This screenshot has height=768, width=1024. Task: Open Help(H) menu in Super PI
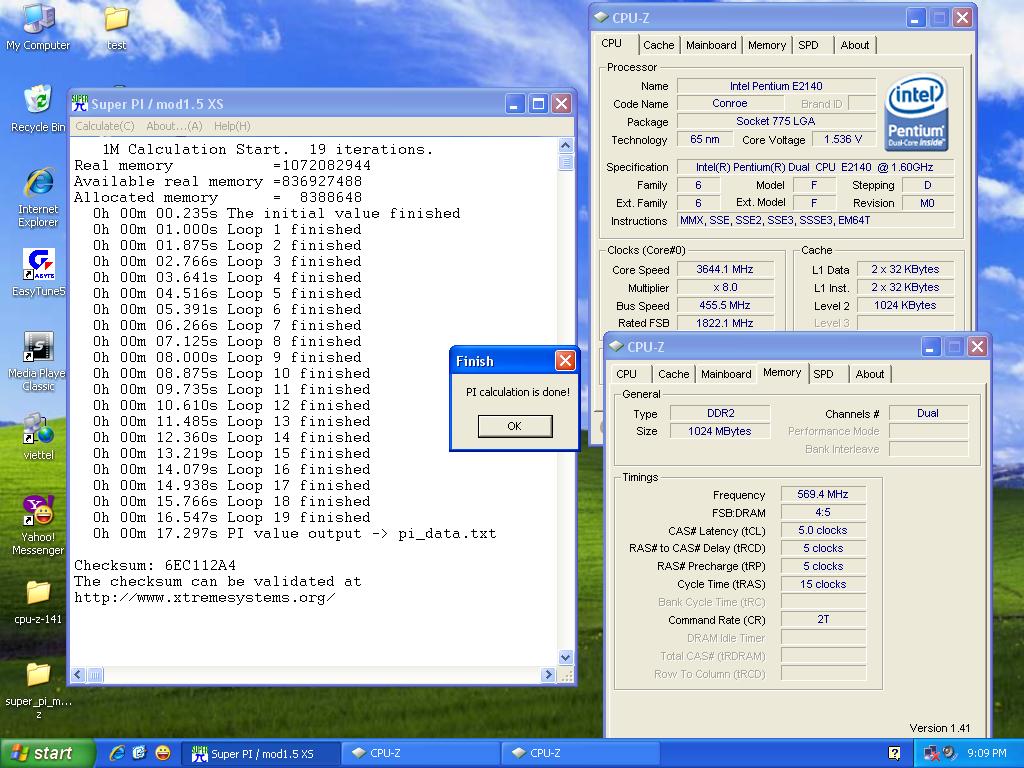(x=232, y=126)
